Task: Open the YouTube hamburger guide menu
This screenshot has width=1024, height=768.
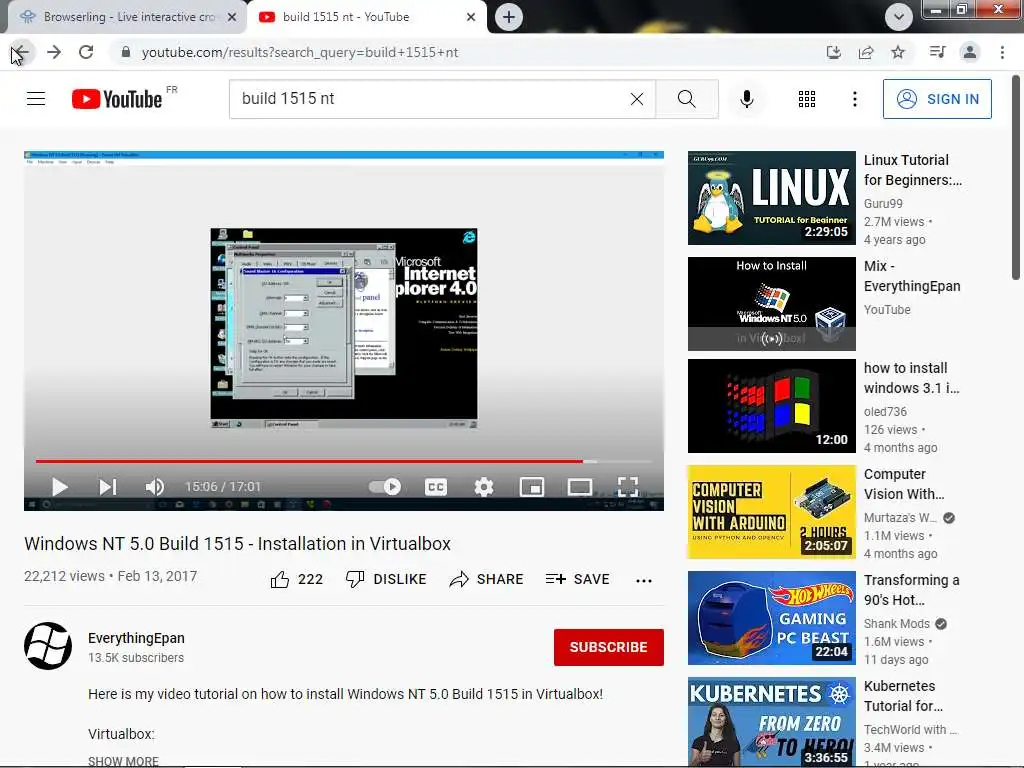Action: (36, 99)
